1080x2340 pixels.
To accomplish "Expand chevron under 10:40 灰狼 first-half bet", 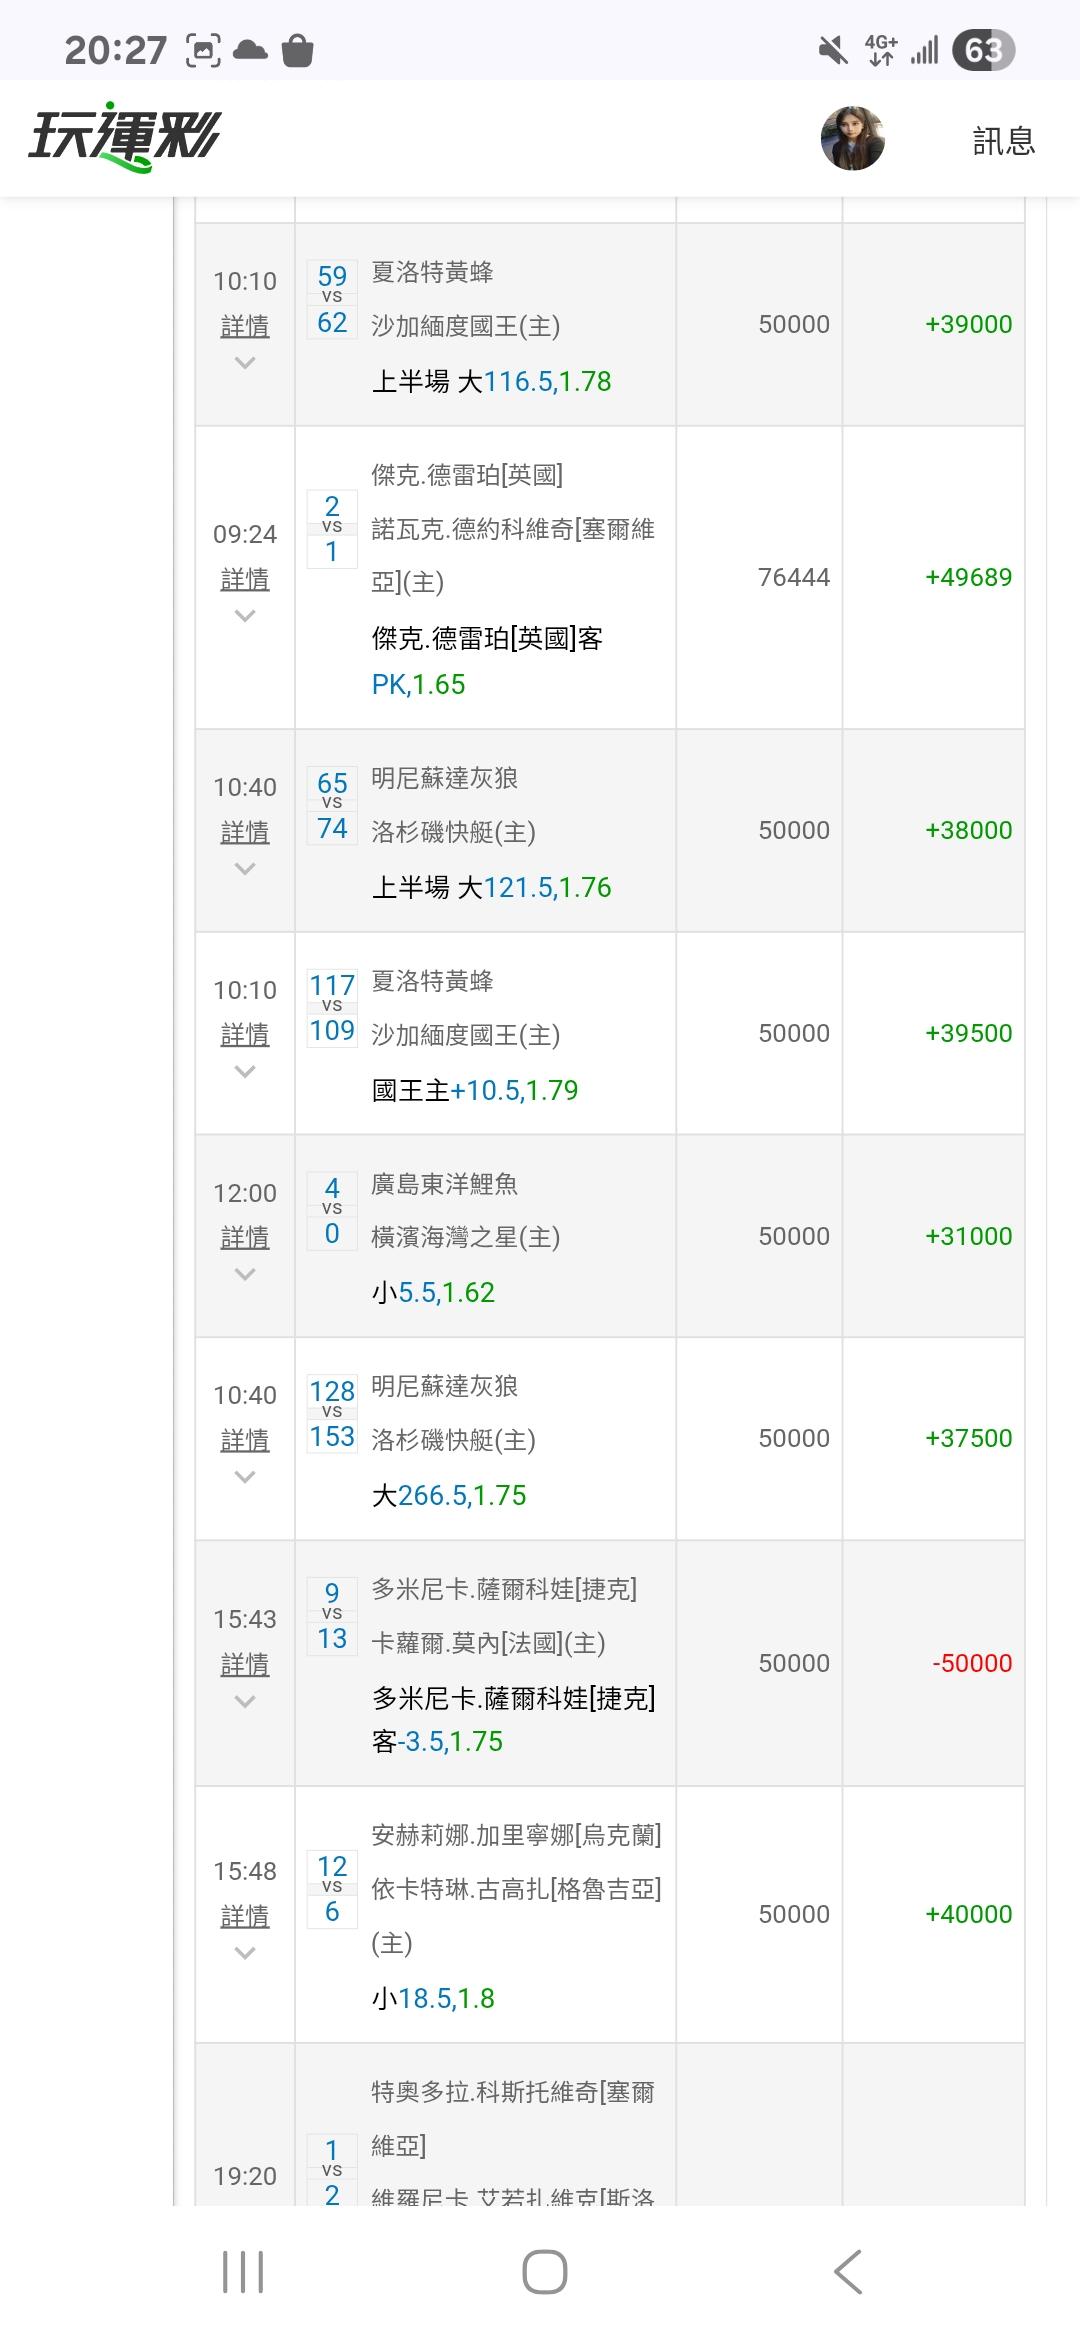I will pyautogui.click(x=245, y=869).
